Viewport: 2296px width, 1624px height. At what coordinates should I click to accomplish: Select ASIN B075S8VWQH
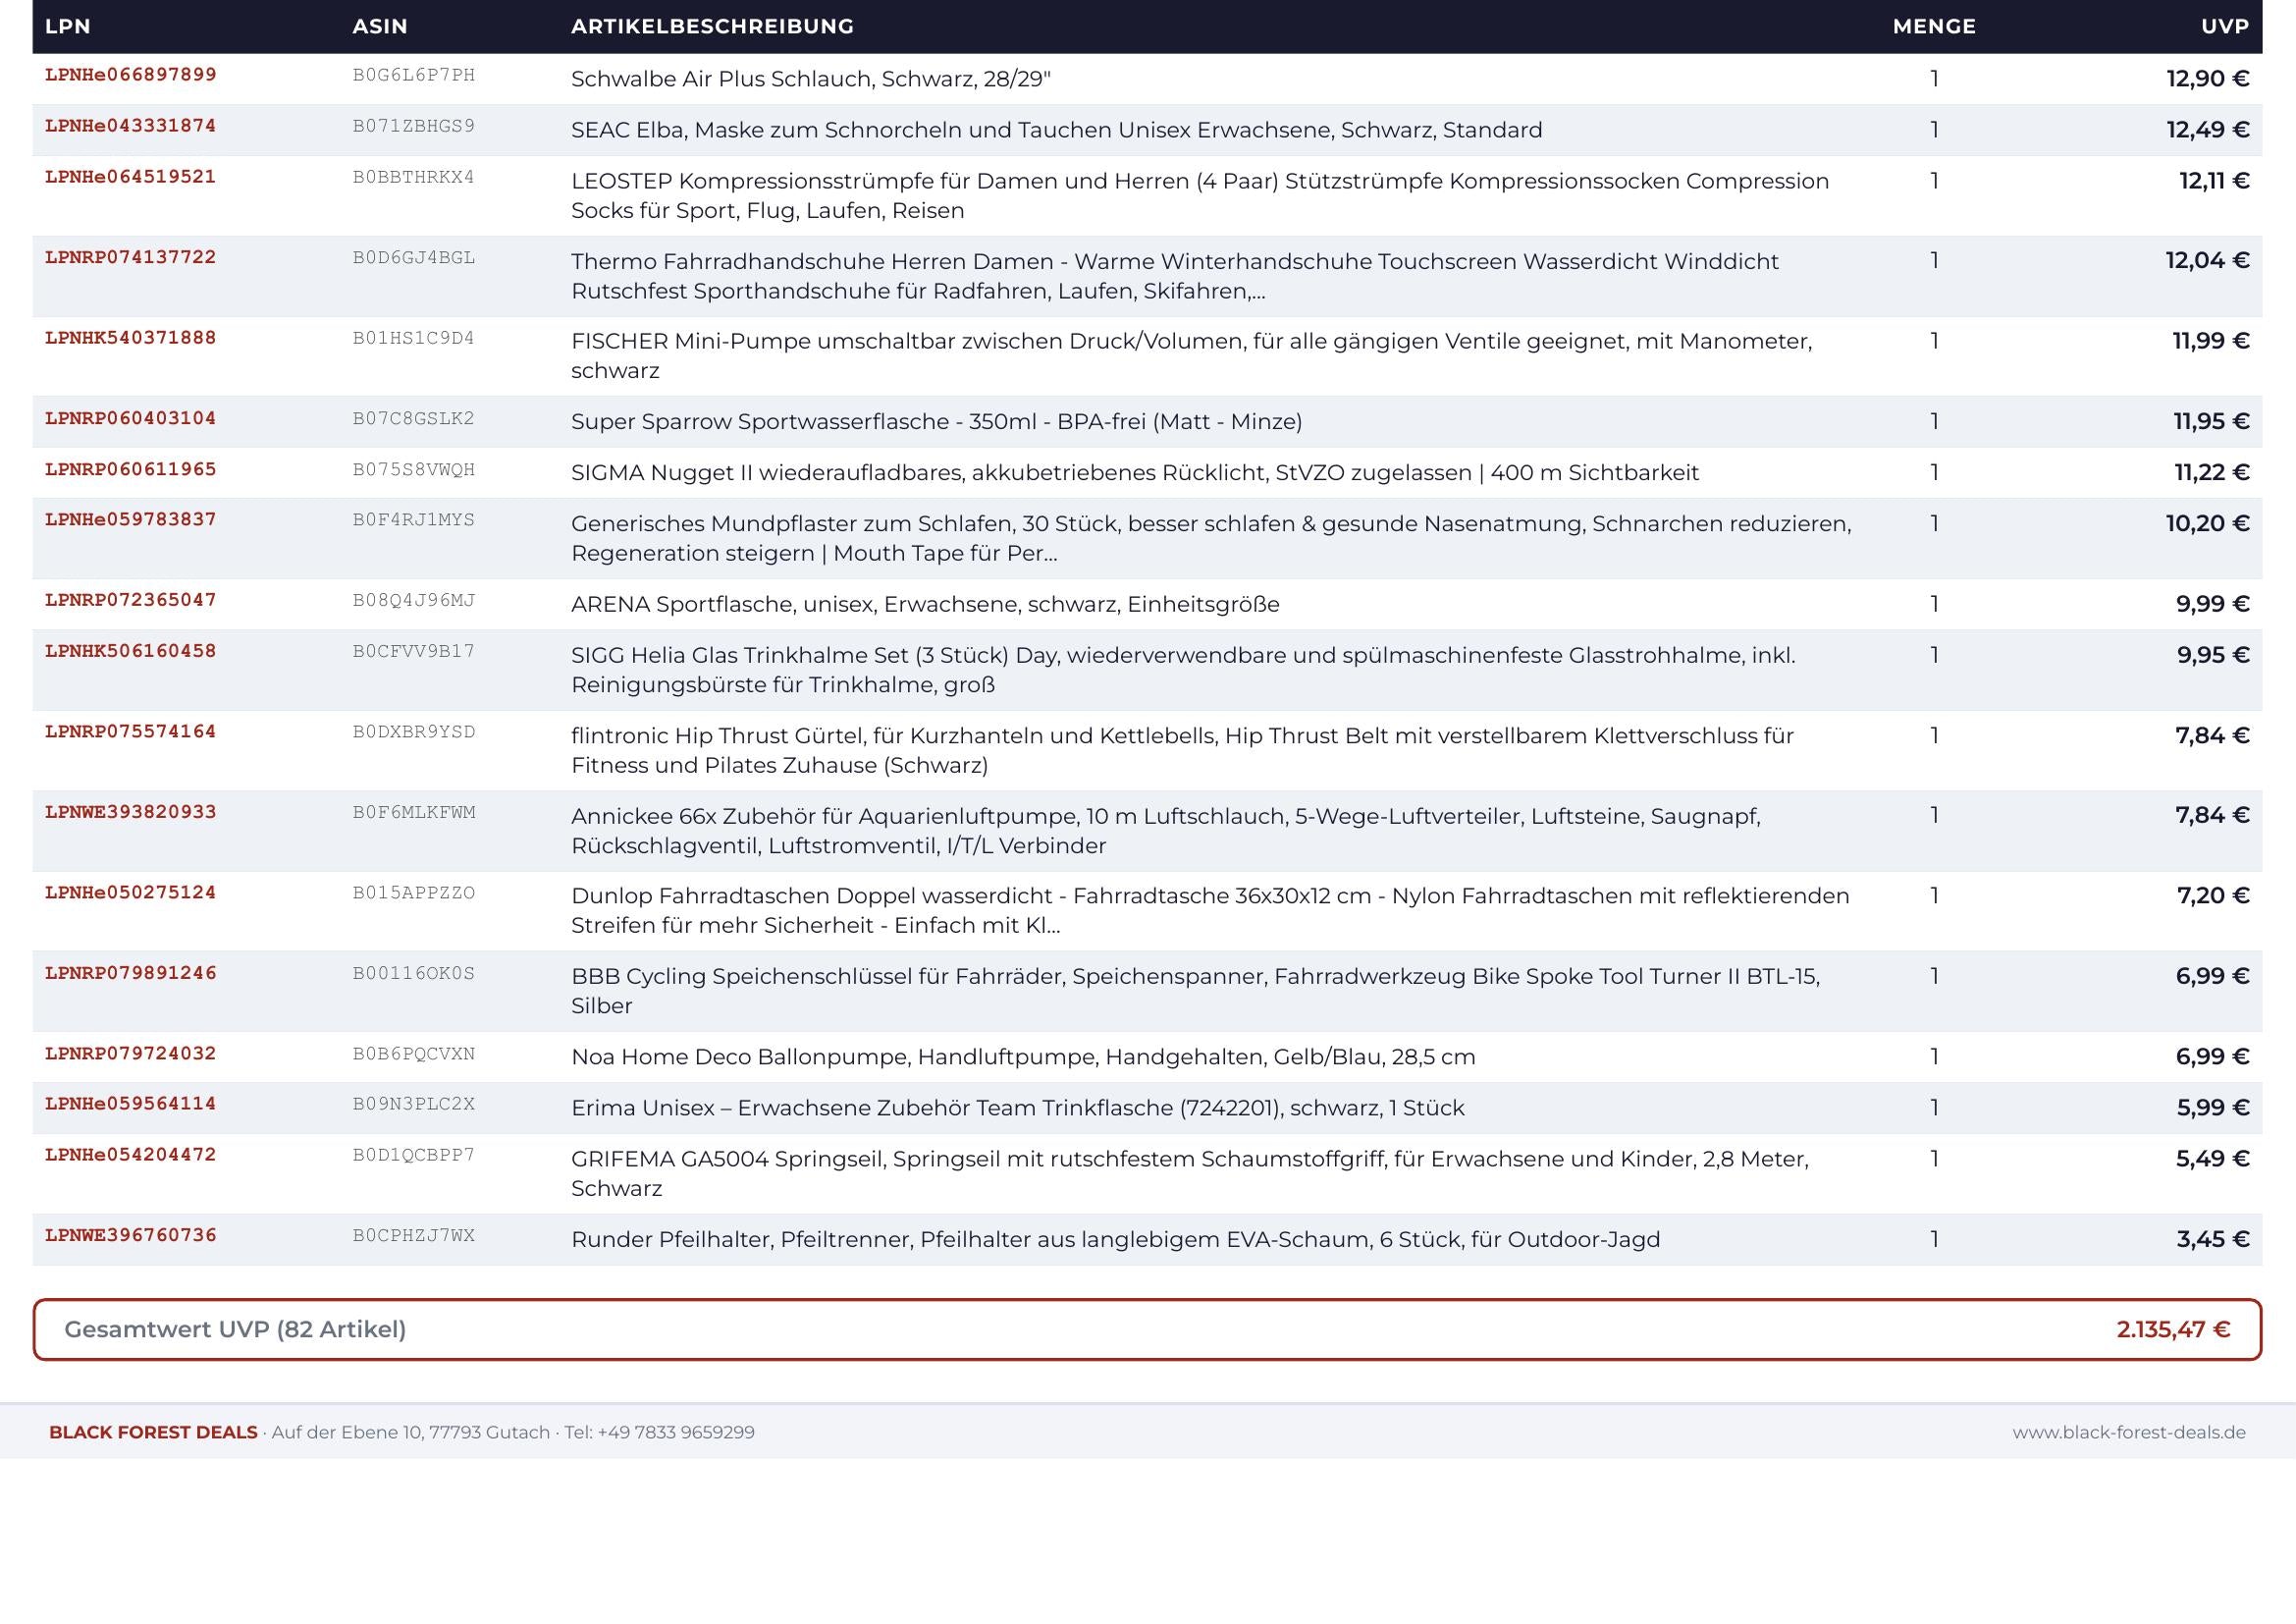414,469
